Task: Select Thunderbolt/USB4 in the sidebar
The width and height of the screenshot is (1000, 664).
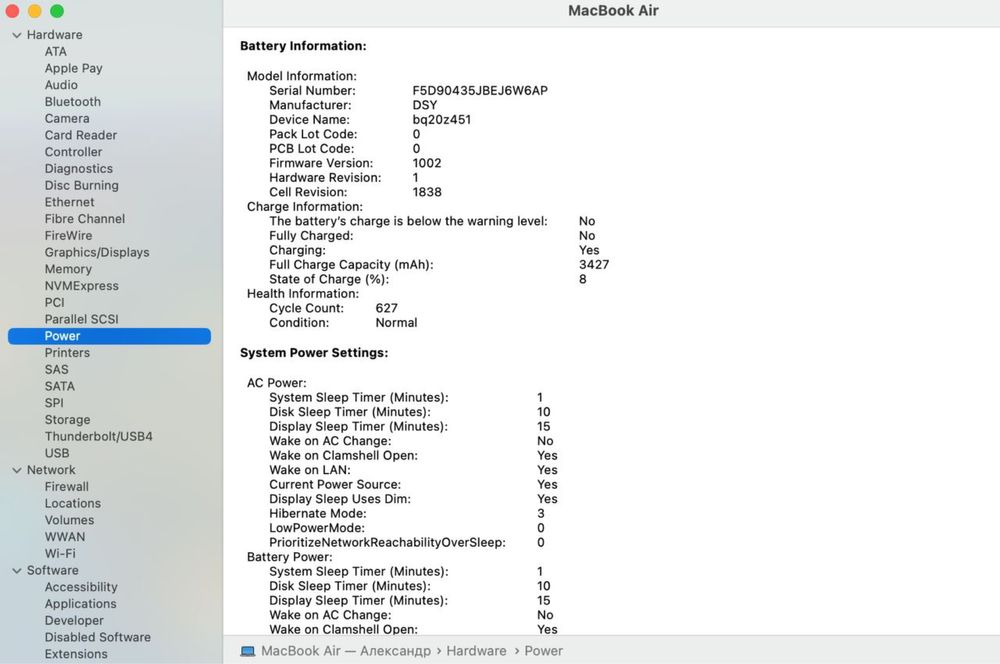Action: pyautogui.click(x=99, y=436)
